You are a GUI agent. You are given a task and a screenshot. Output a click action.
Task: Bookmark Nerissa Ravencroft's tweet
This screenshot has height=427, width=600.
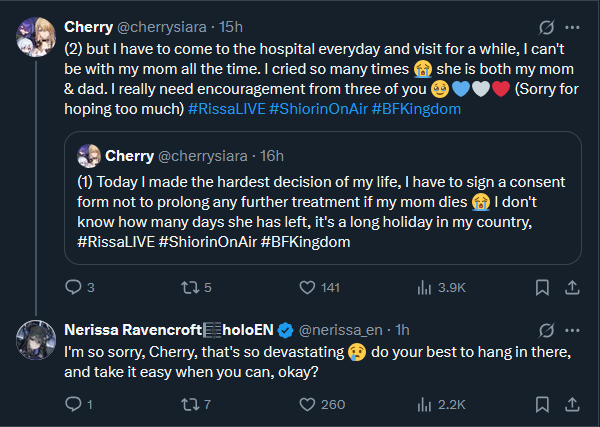point(541,404)
